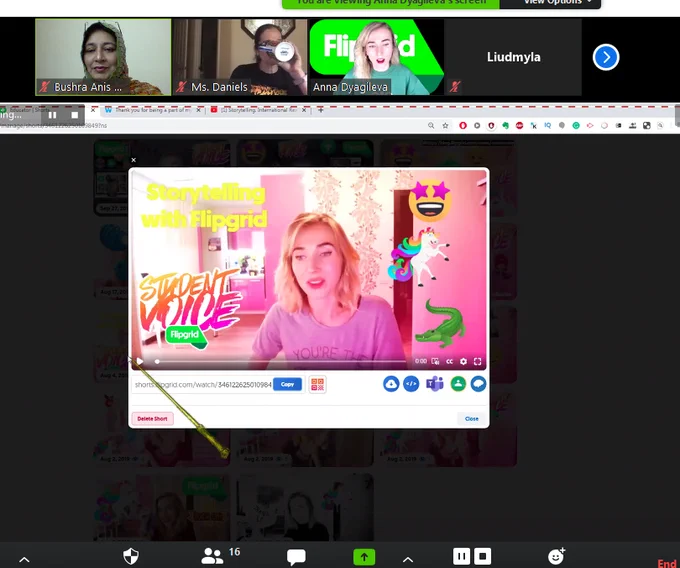Open the Zoom Chat panel
Screen dimensions: 680x568
tap(296, 557)
